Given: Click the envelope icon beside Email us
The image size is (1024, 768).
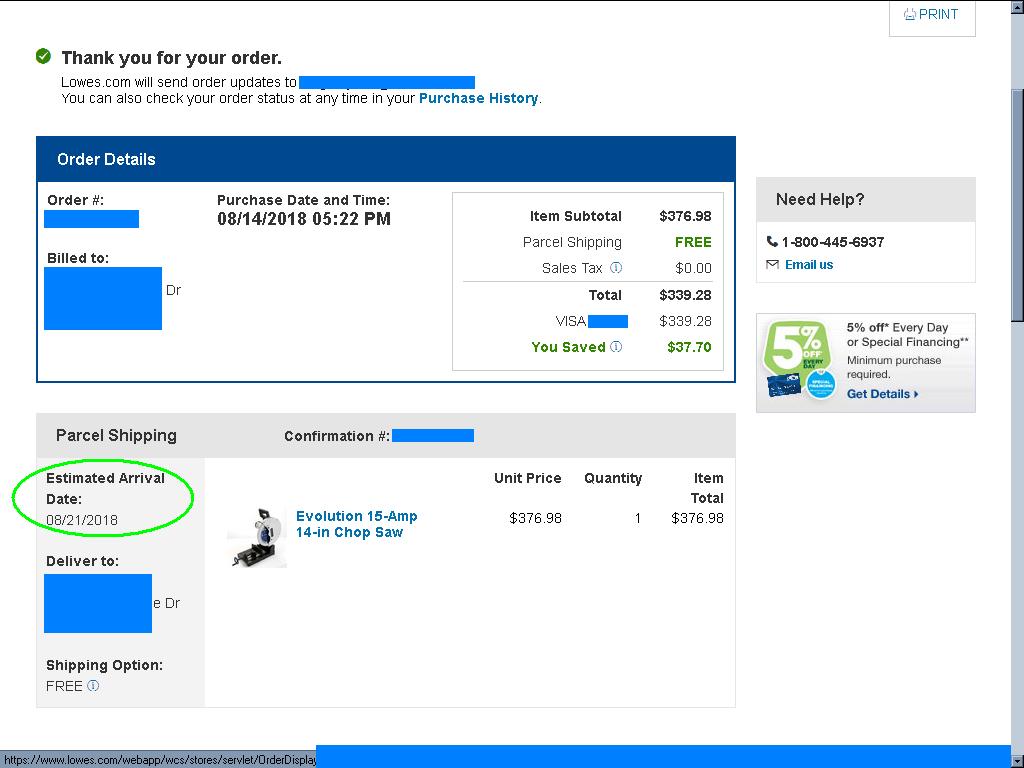Looking at the screenshot, I should point(773,264).
